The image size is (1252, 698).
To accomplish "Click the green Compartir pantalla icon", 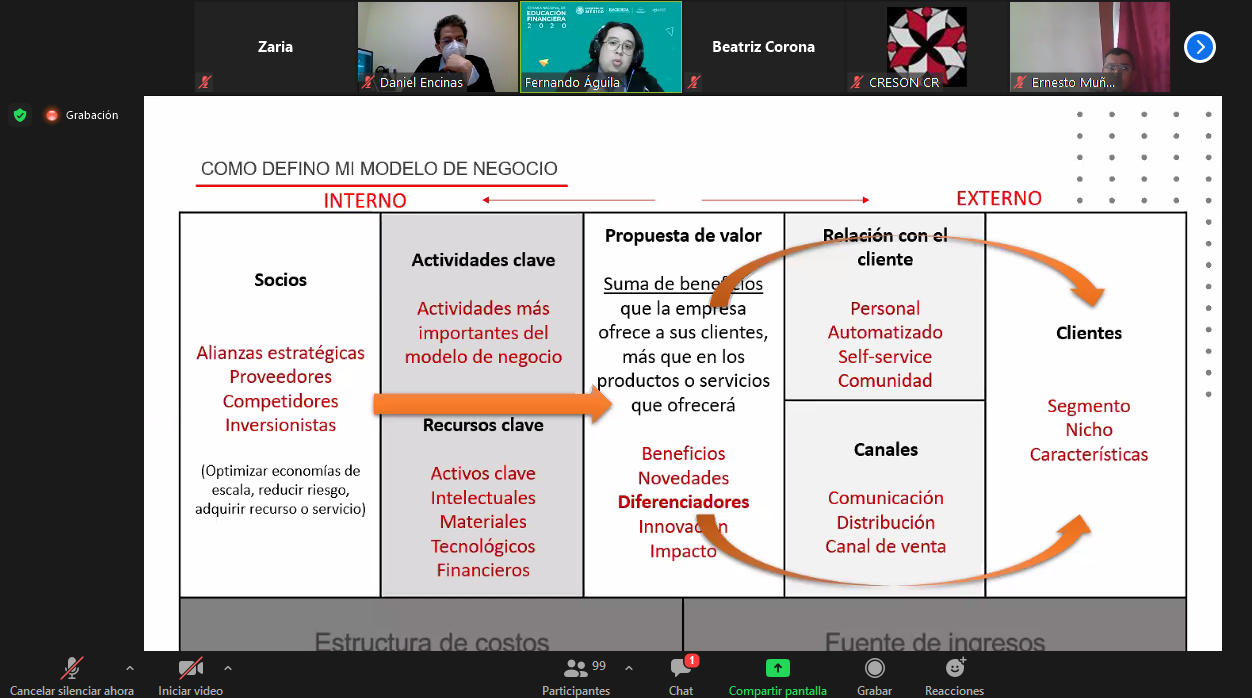I will pos(777,670).
